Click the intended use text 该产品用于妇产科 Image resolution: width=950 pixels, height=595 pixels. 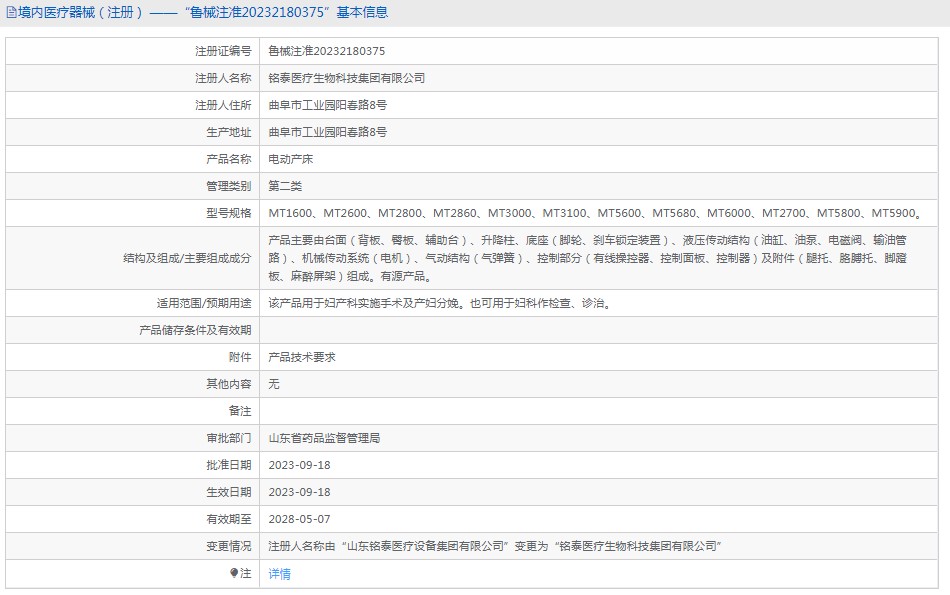441,303
